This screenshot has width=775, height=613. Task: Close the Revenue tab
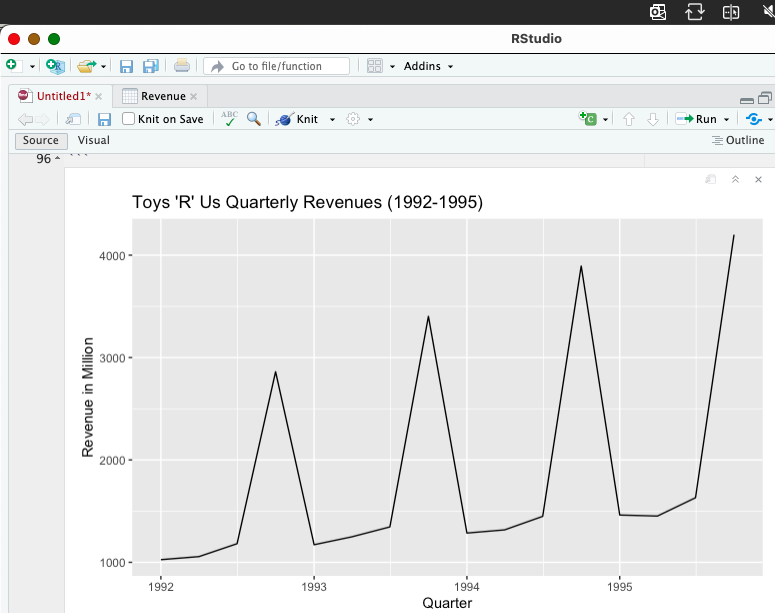194,96
